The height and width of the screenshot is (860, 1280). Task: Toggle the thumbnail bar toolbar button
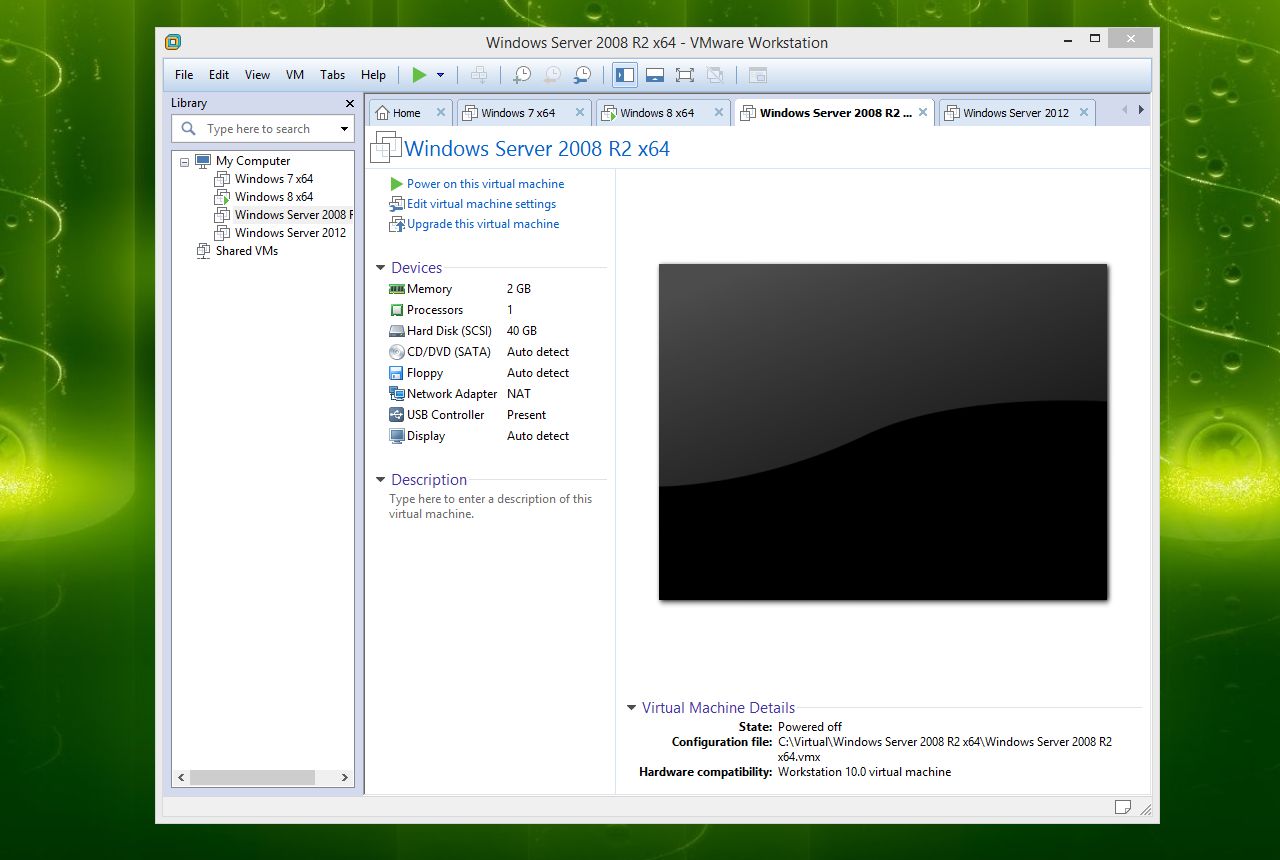pyautogui.click(x=655, y=75)
